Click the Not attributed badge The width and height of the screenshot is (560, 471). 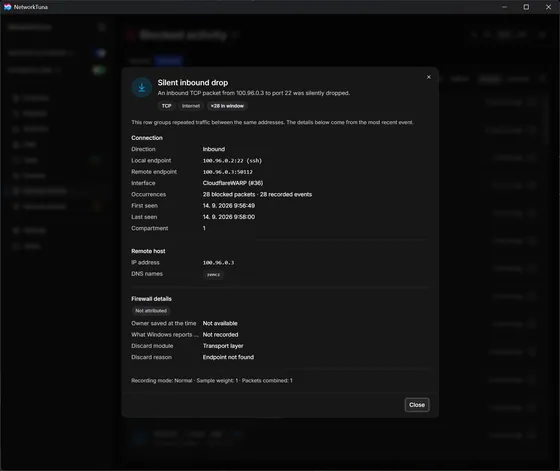click(151, 311)
